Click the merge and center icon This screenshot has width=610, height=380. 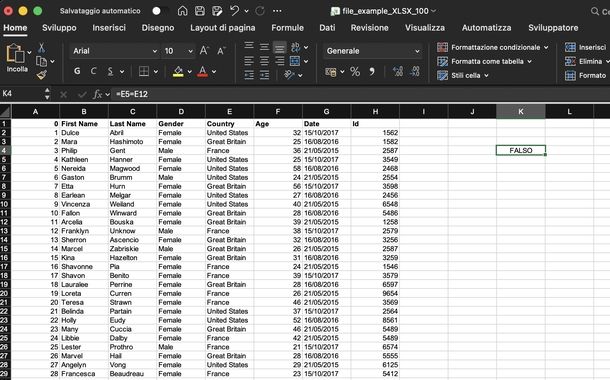click(x=295, y=61)
